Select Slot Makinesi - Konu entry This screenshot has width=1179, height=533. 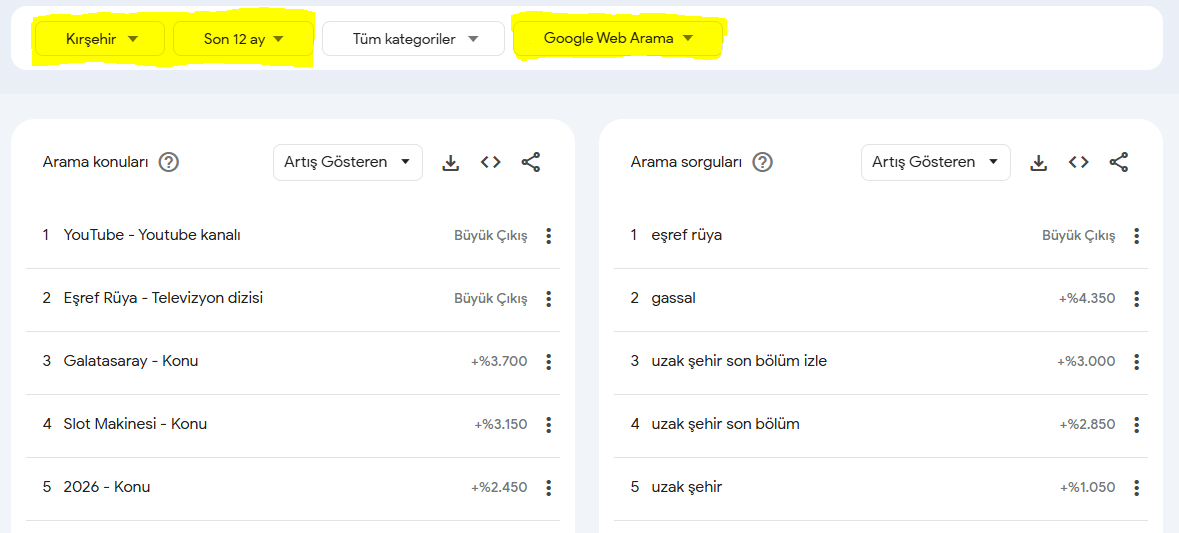coord(135,424)
